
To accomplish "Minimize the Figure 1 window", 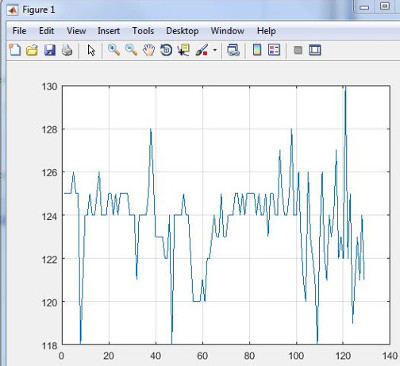I will point(365,7).
